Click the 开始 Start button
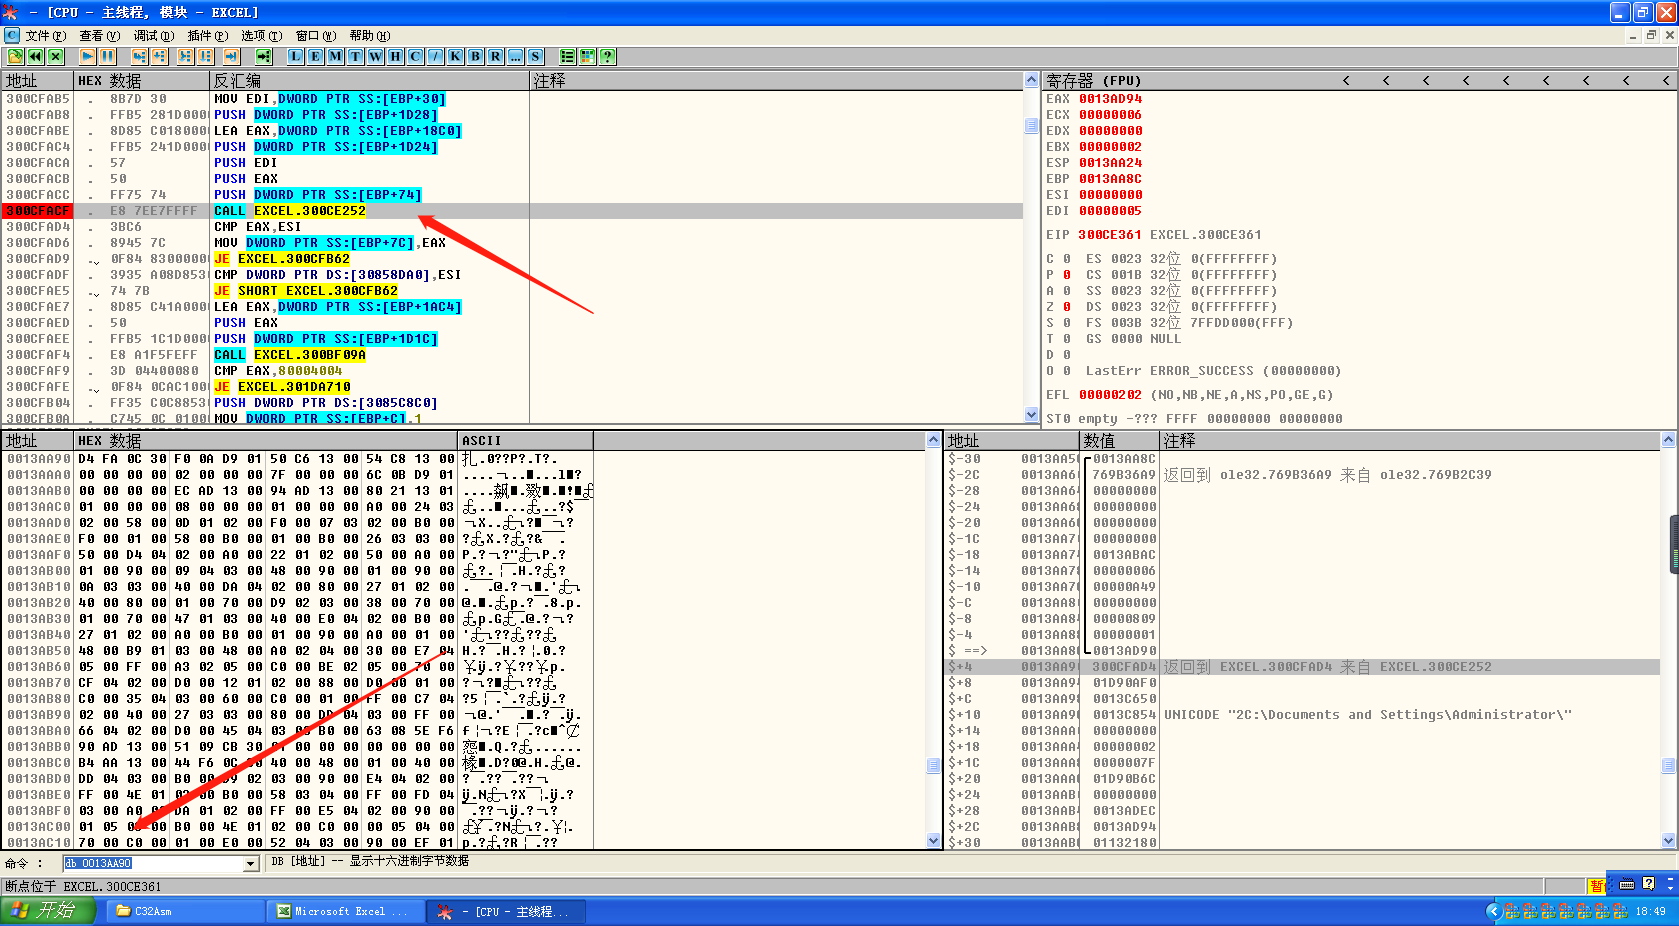 [48, 911]
